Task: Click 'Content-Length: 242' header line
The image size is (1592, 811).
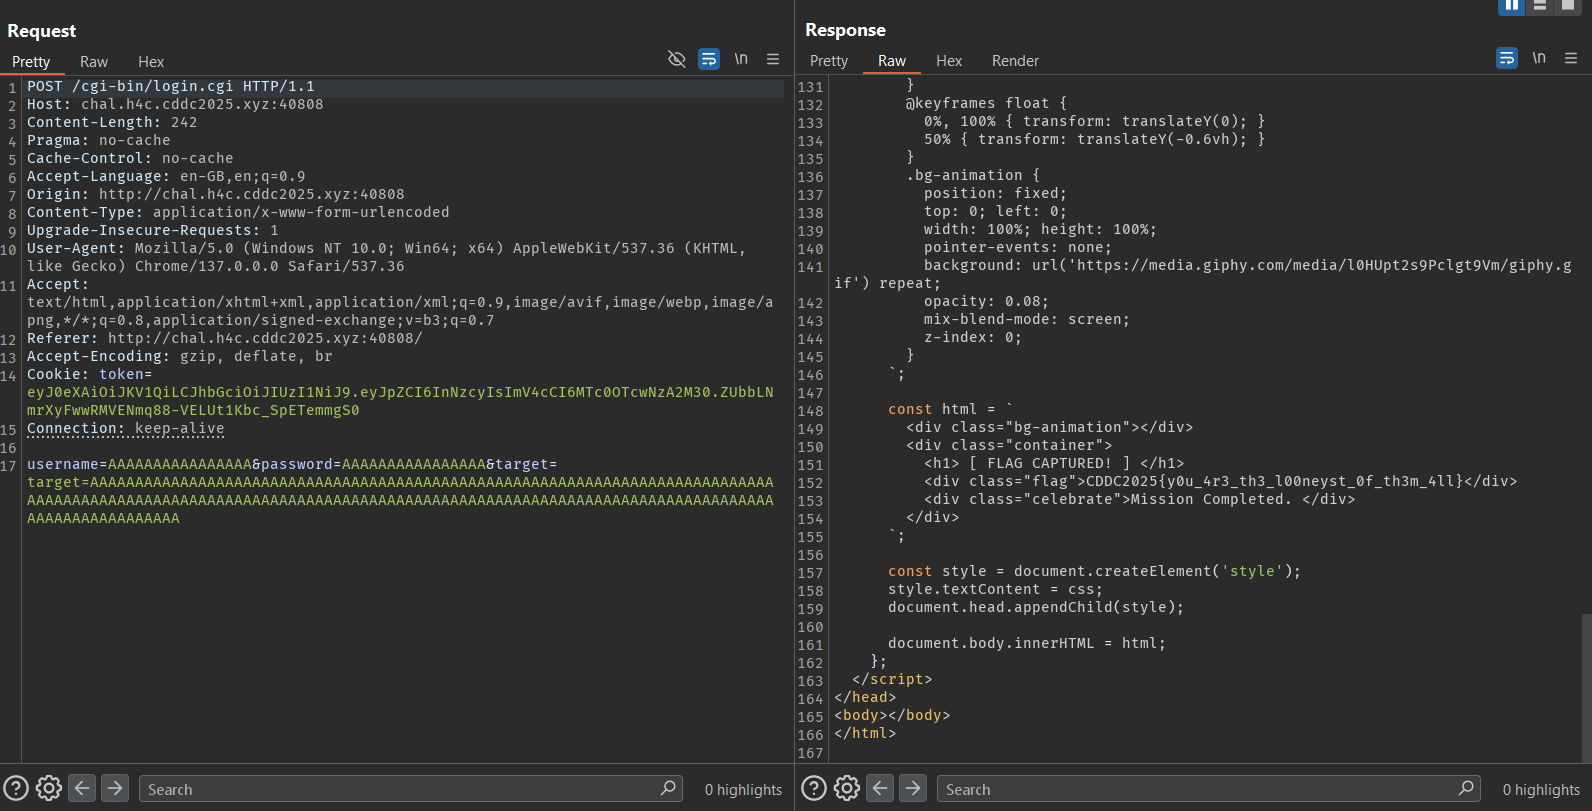Action: point(112,122)
